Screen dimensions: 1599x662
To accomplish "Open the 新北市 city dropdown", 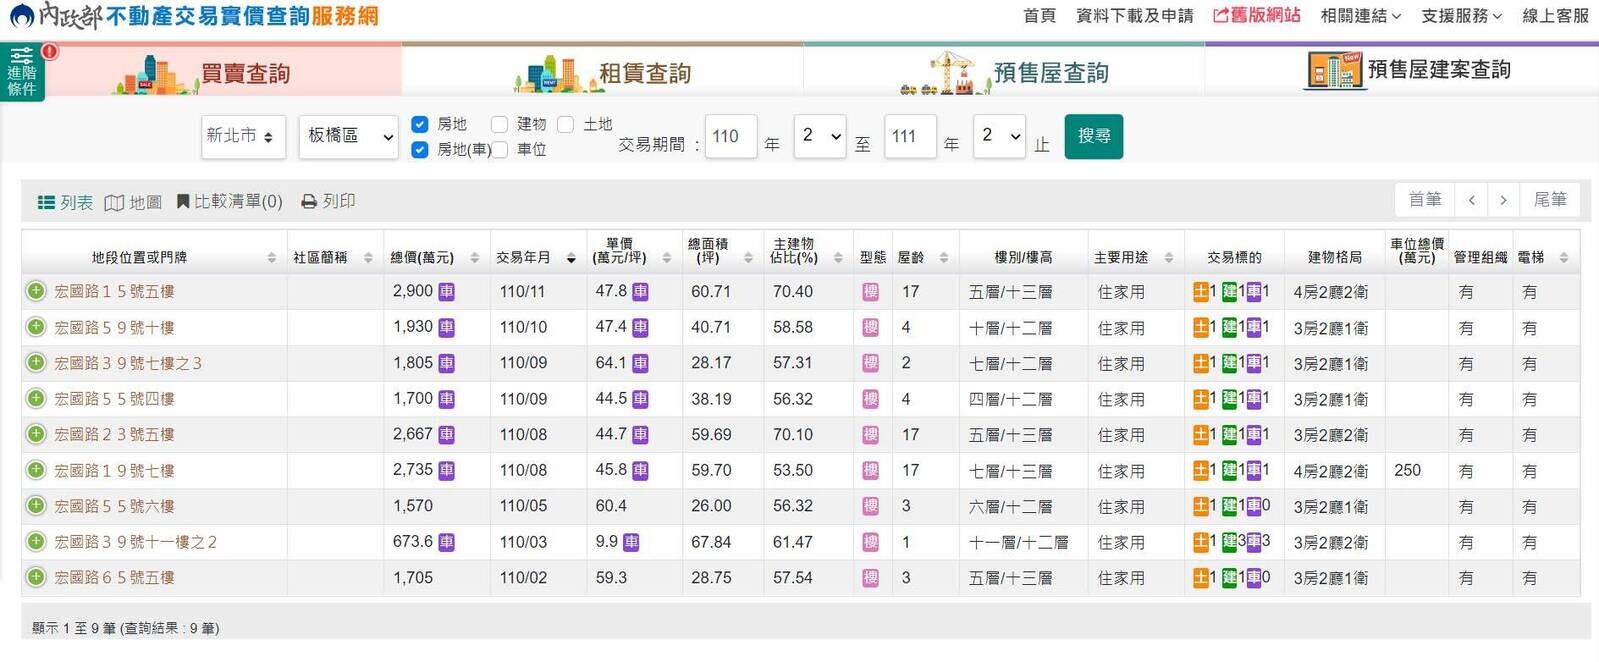I will 243,136.
